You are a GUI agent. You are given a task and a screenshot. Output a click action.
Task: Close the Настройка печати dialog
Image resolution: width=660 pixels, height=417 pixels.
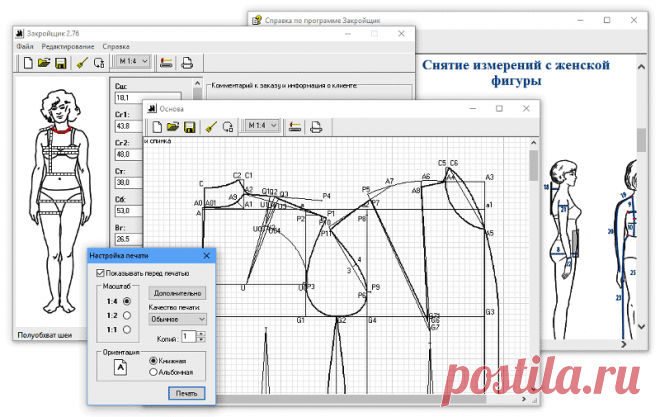pos(207,255)
